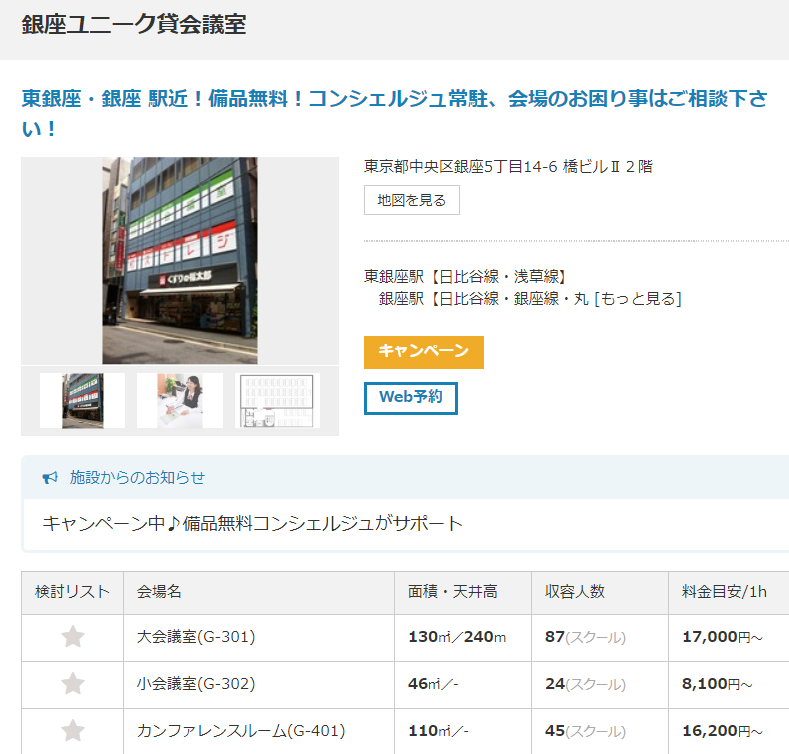Star the 大会議室(G-301) row
Screen dimensions: 789x754
(x=72, y=637)
